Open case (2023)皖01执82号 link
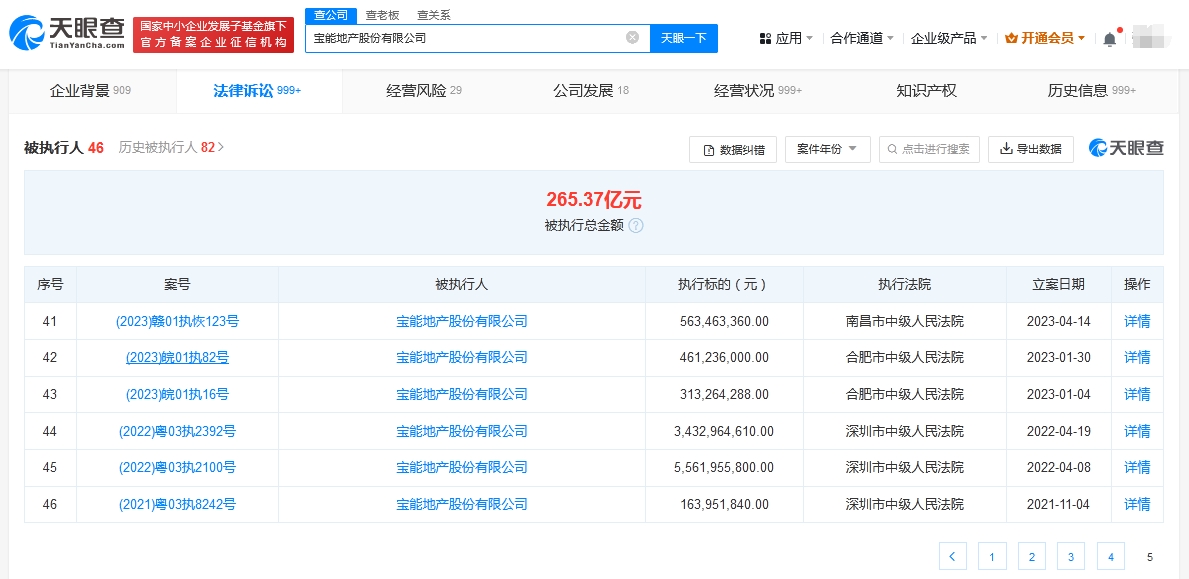 pyautogui.click(x=177, y=358)
